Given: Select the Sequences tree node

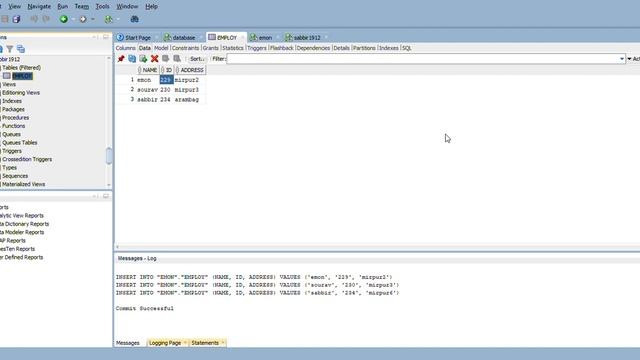Looking at the screenshot, I should [15, 176].
